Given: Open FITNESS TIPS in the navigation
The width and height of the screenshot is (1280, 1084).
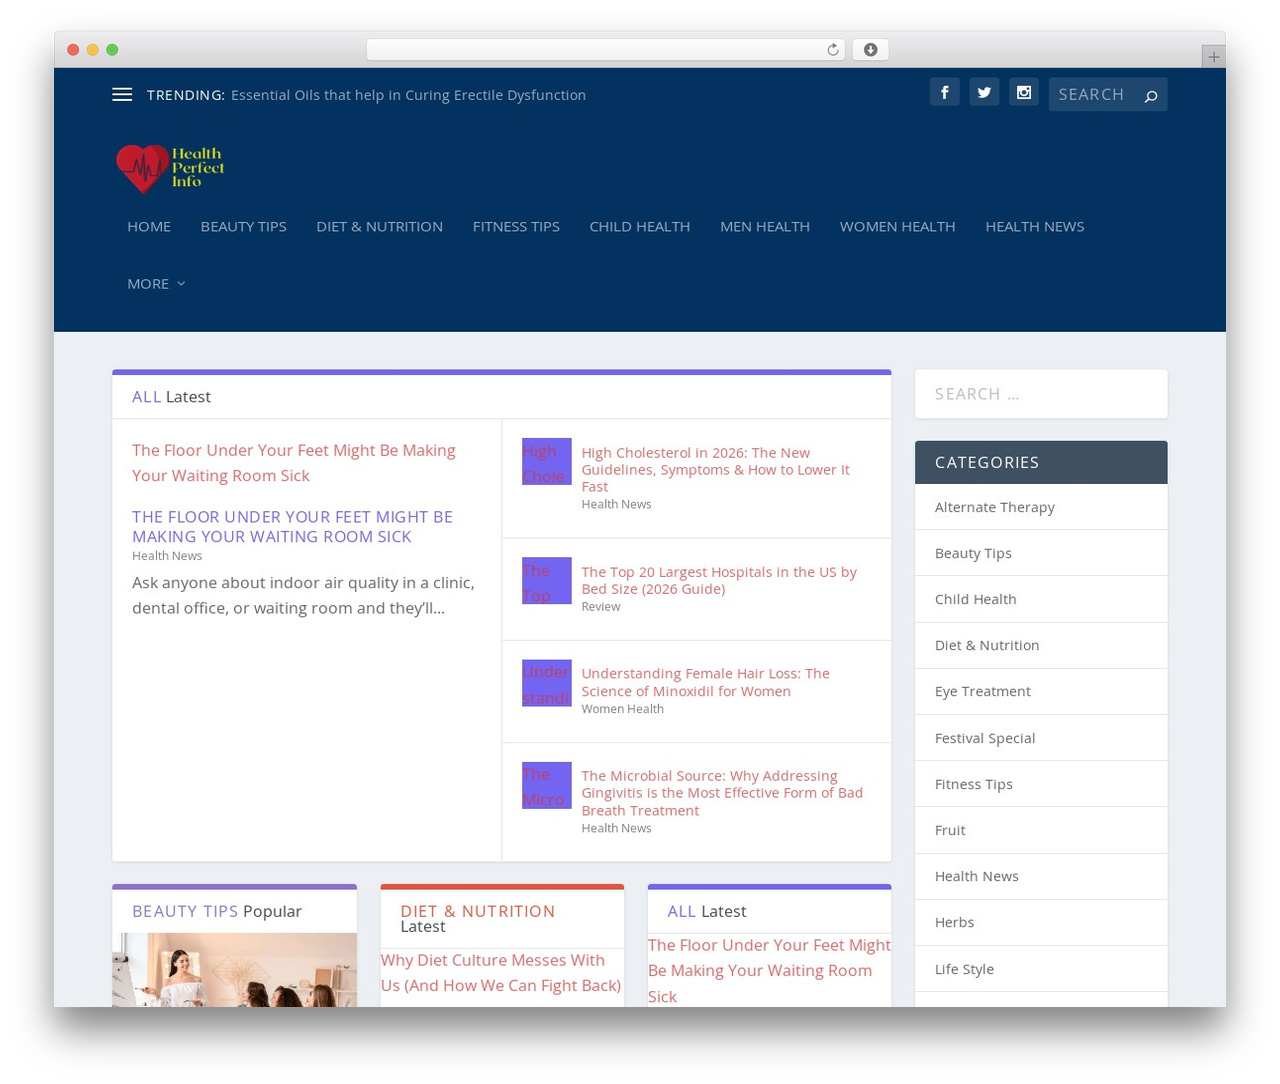Looking at the screenshot, I should (x=516, y=226).
